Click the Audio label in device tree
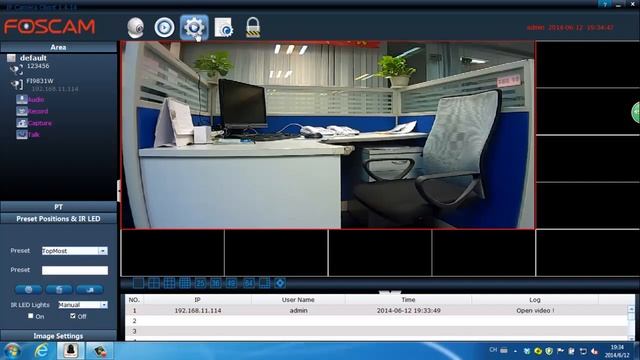640x360 pixels. (x=36, y=100)
